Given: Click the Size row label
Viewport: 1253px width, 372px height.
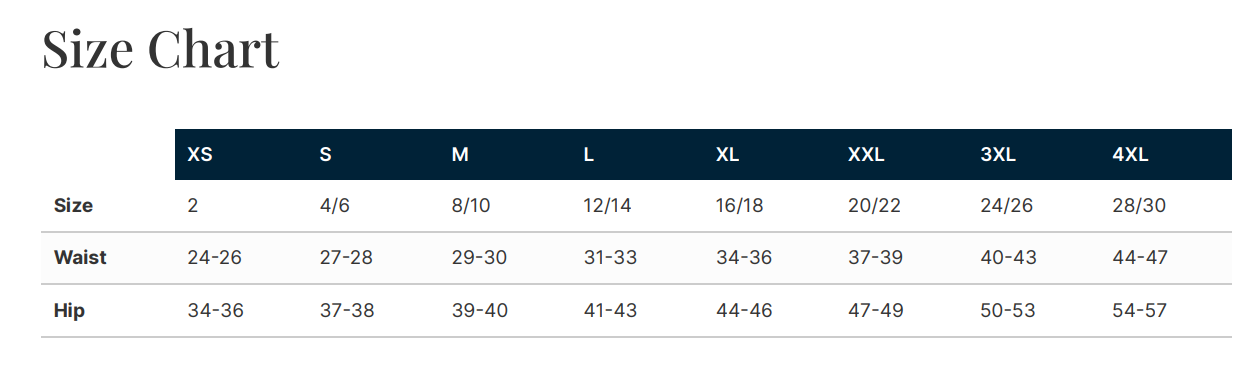Looking at the screenshot, I should (x=73, y=206).
